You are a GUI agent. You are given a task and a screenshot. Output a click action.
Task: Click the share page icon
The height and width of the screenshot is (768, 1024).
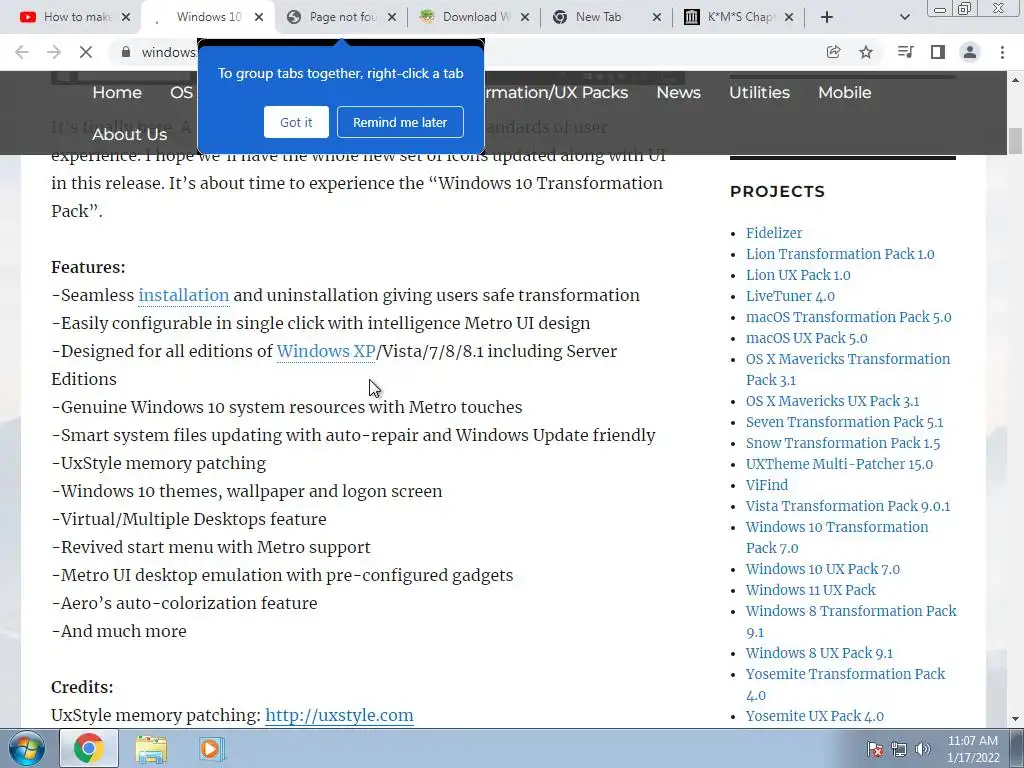point(833,52)
